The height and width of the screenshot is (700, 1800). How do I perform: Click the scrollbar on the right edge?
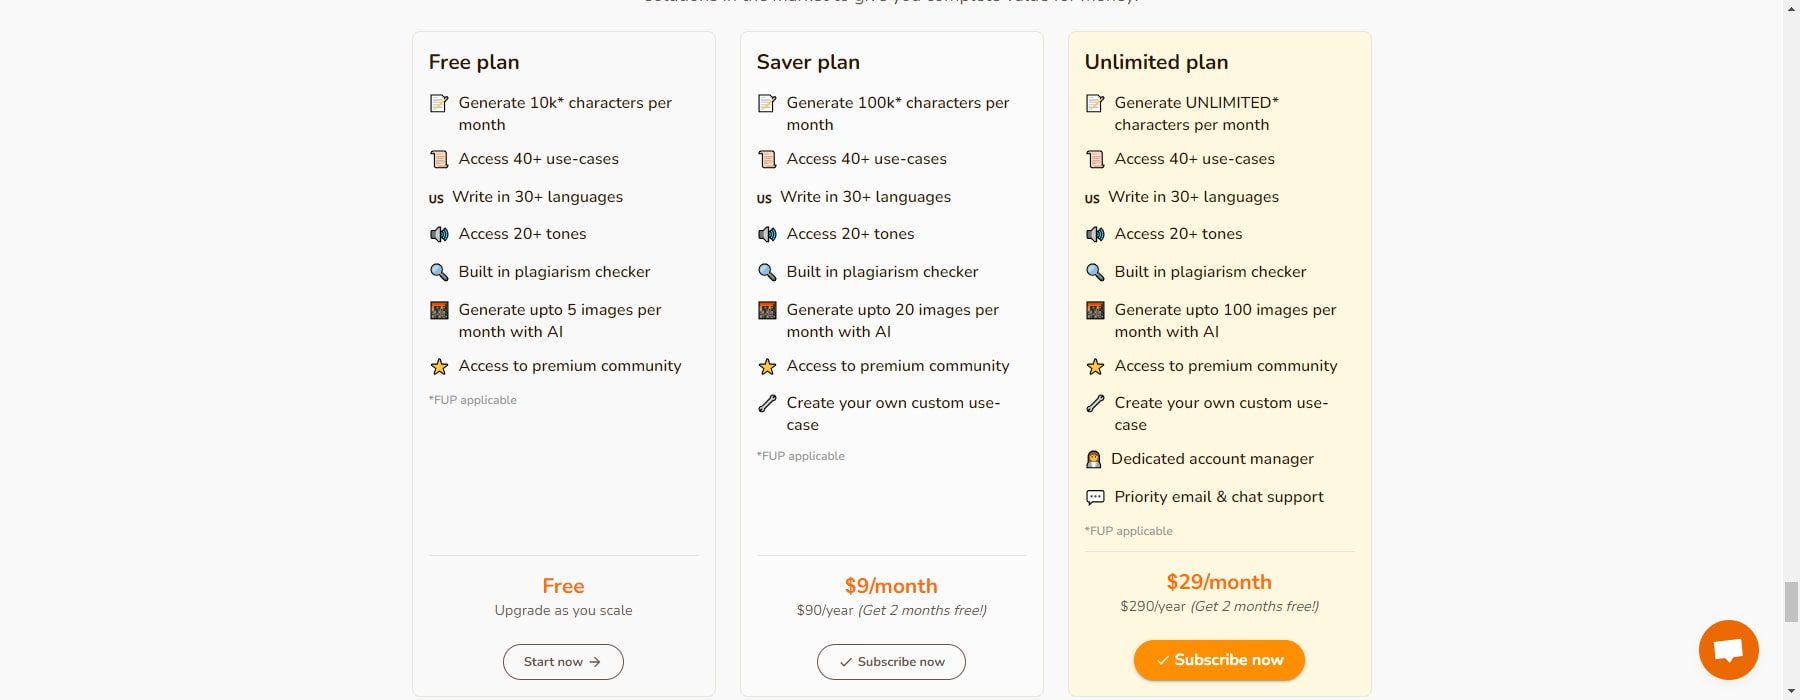(1790, 600)
